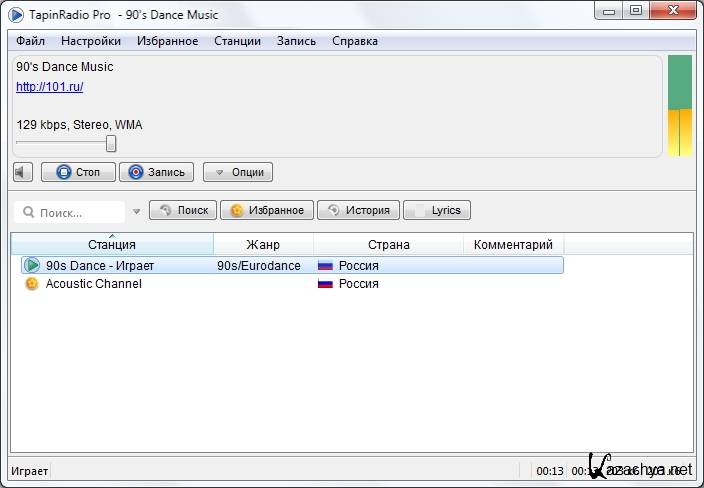Open the Опции dropdown button
704x488 pixels.
[x=238, y=172]
